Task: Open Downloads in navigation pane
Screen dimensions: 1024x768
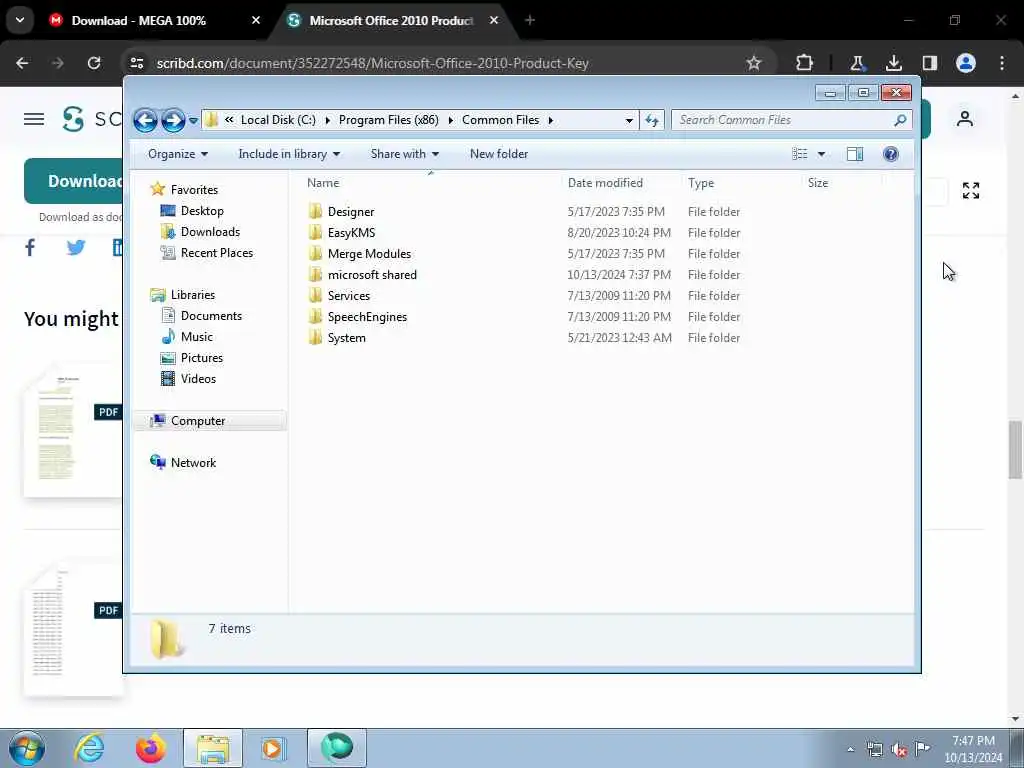Action: point(210,232)
